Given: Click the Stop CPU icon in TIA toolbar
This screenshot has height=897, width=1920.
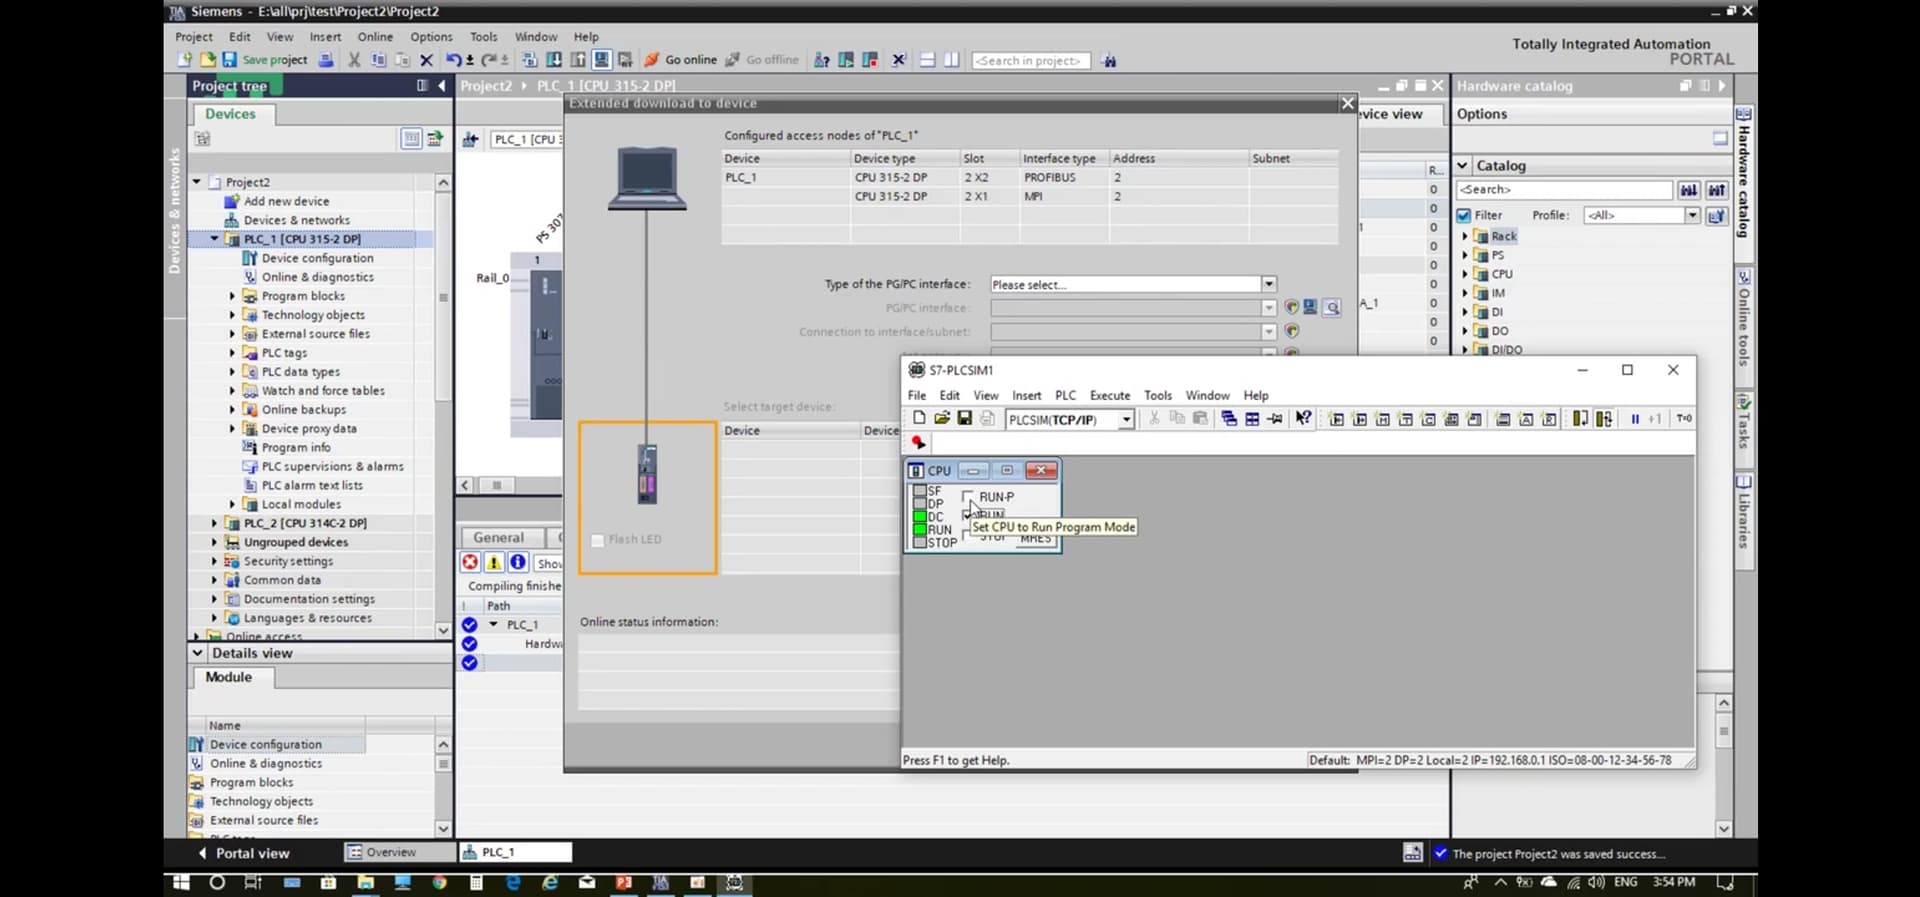Looking at the screenshot, I should [x=870, y=60].
